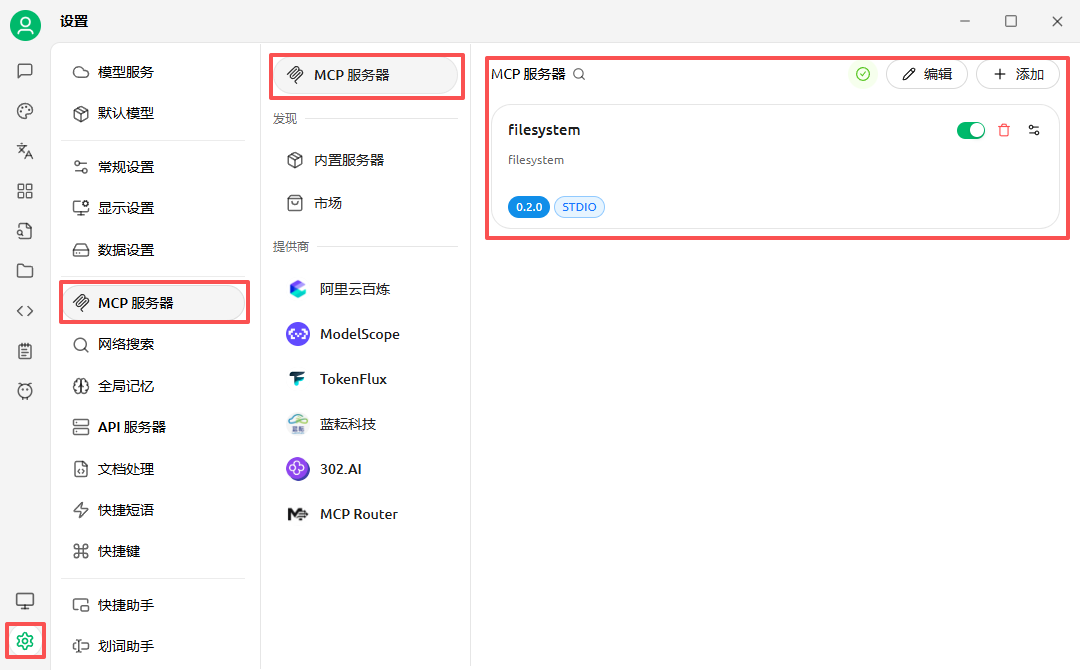Open the code tools icon in sidebar
The width and height of the screenshot is (1080, 670).
coord(25,311)
